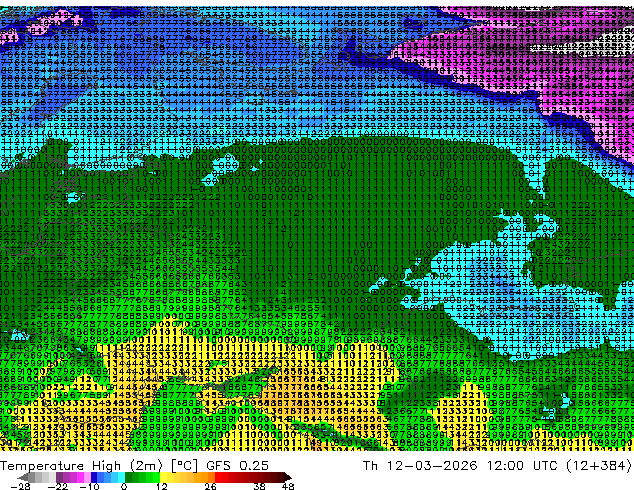634x490 pixels.
Task: Click the '[°C]' unit label
Action: [184, 466]
